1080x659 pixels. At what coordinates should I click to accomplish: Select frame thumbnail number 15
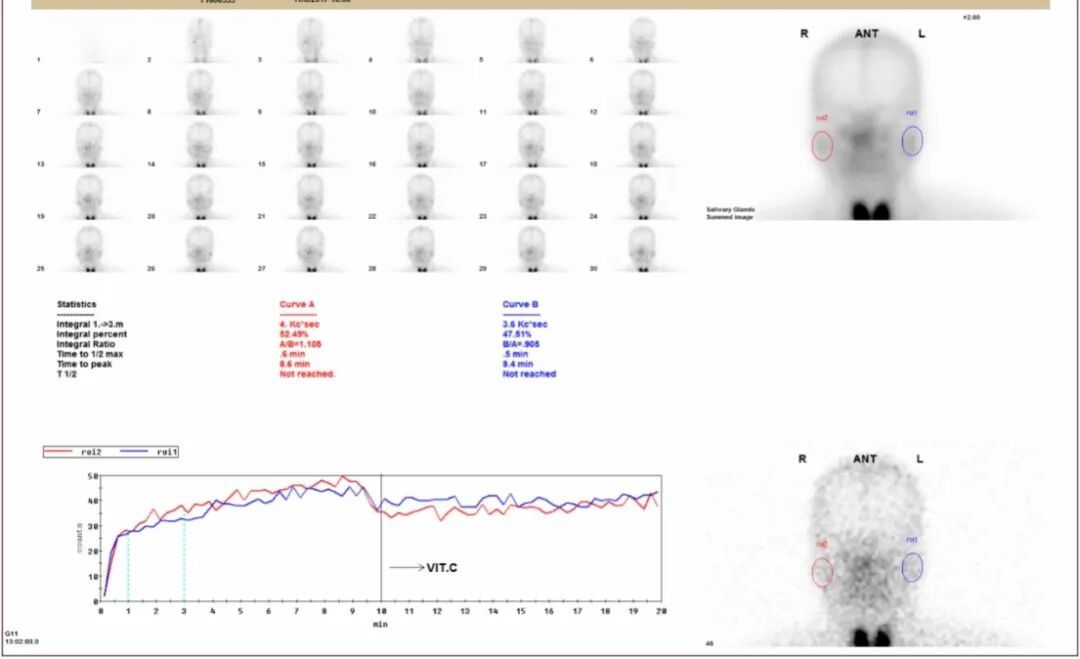tap(310, 145)
